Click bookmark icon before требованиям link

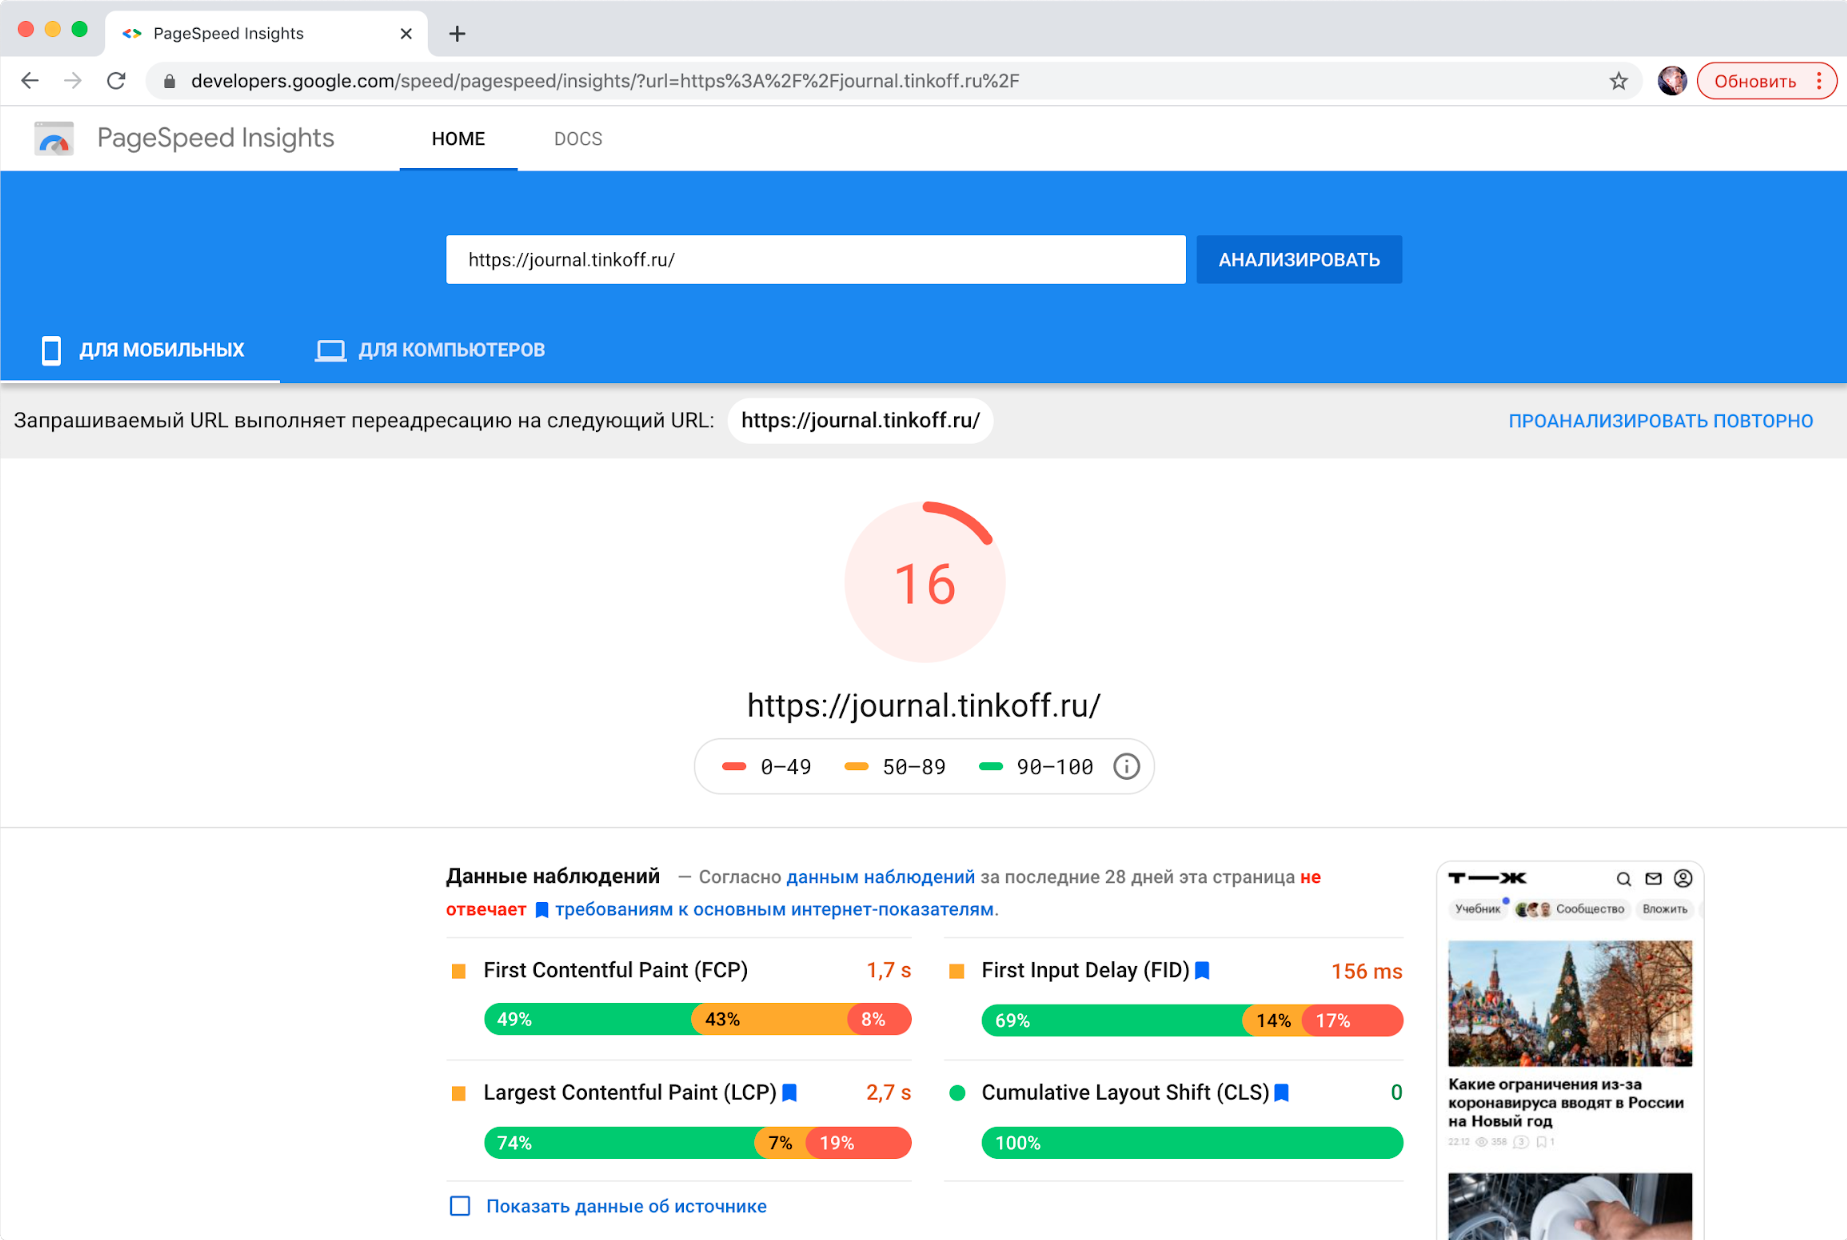[541, 909]
